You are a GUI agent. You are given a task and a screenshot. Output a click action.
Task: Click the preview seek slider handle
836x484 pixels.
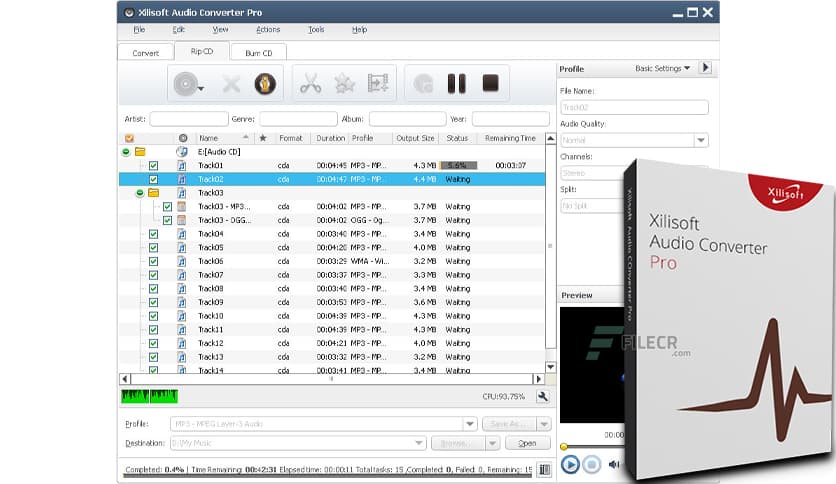(x=564, y=446)
